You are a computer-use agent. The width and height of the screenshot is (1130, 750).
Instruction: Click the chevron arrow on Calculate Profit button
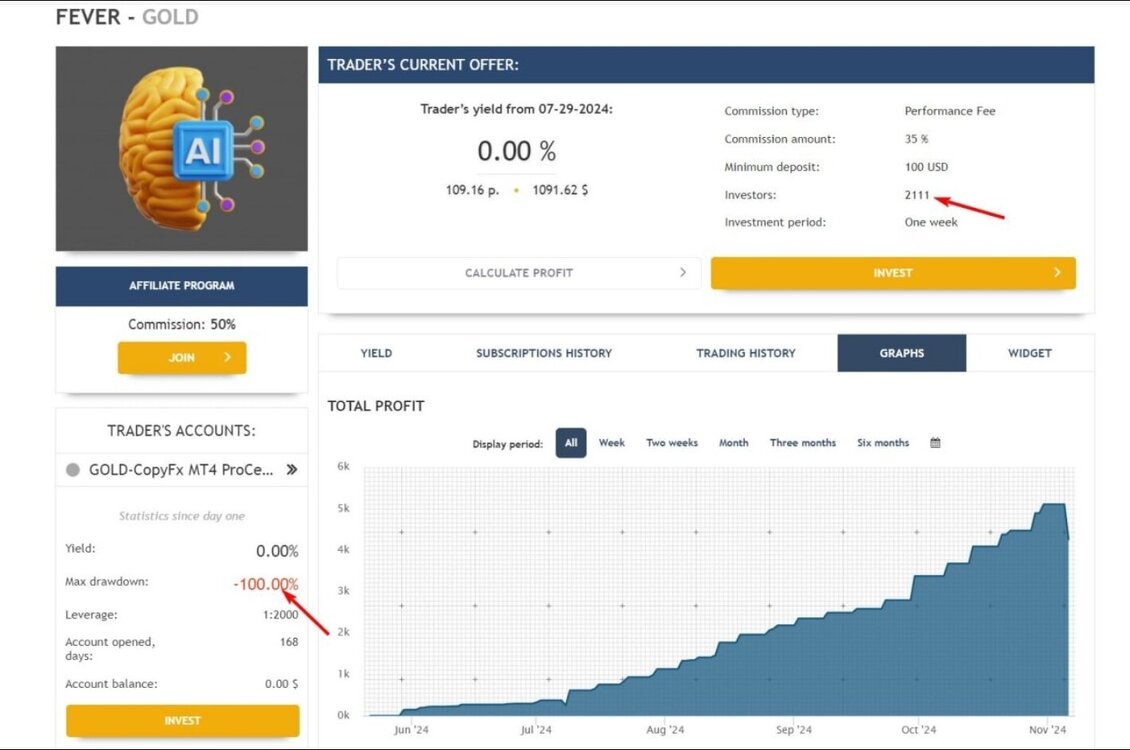pyautogui.click(x=682, y=272)
